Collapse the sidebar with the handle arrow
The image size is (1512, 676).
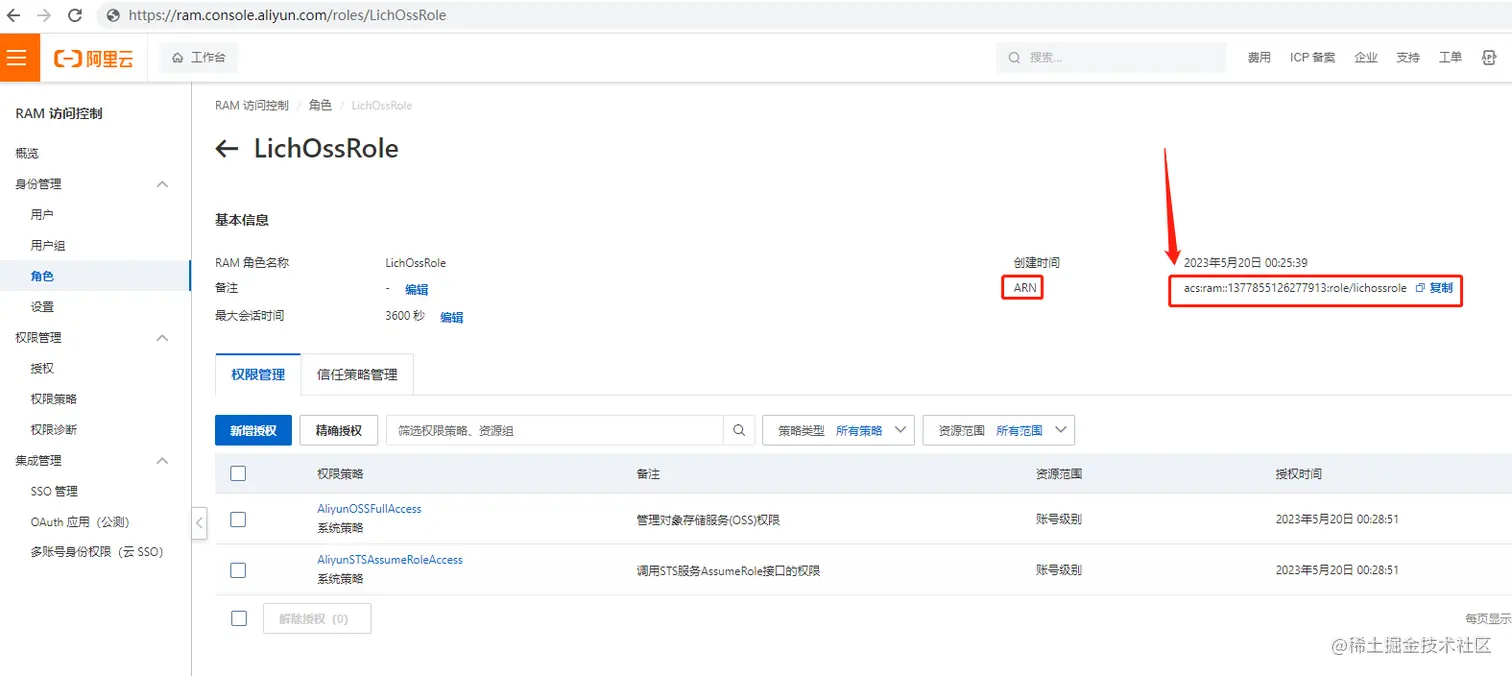pyautogui.click(x=199, y=522)
